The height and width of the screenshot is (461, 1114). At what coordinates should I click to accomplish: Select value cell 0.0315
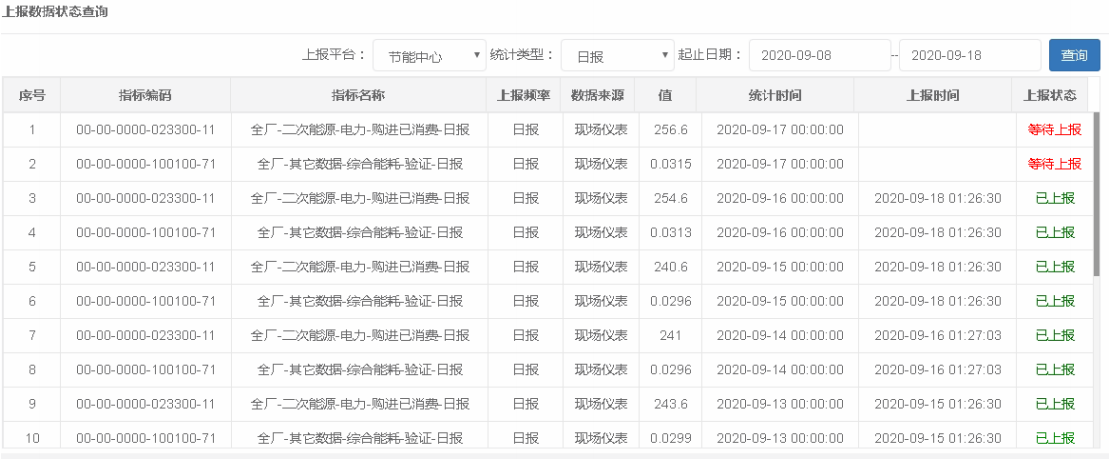click(x=671, y=164)
